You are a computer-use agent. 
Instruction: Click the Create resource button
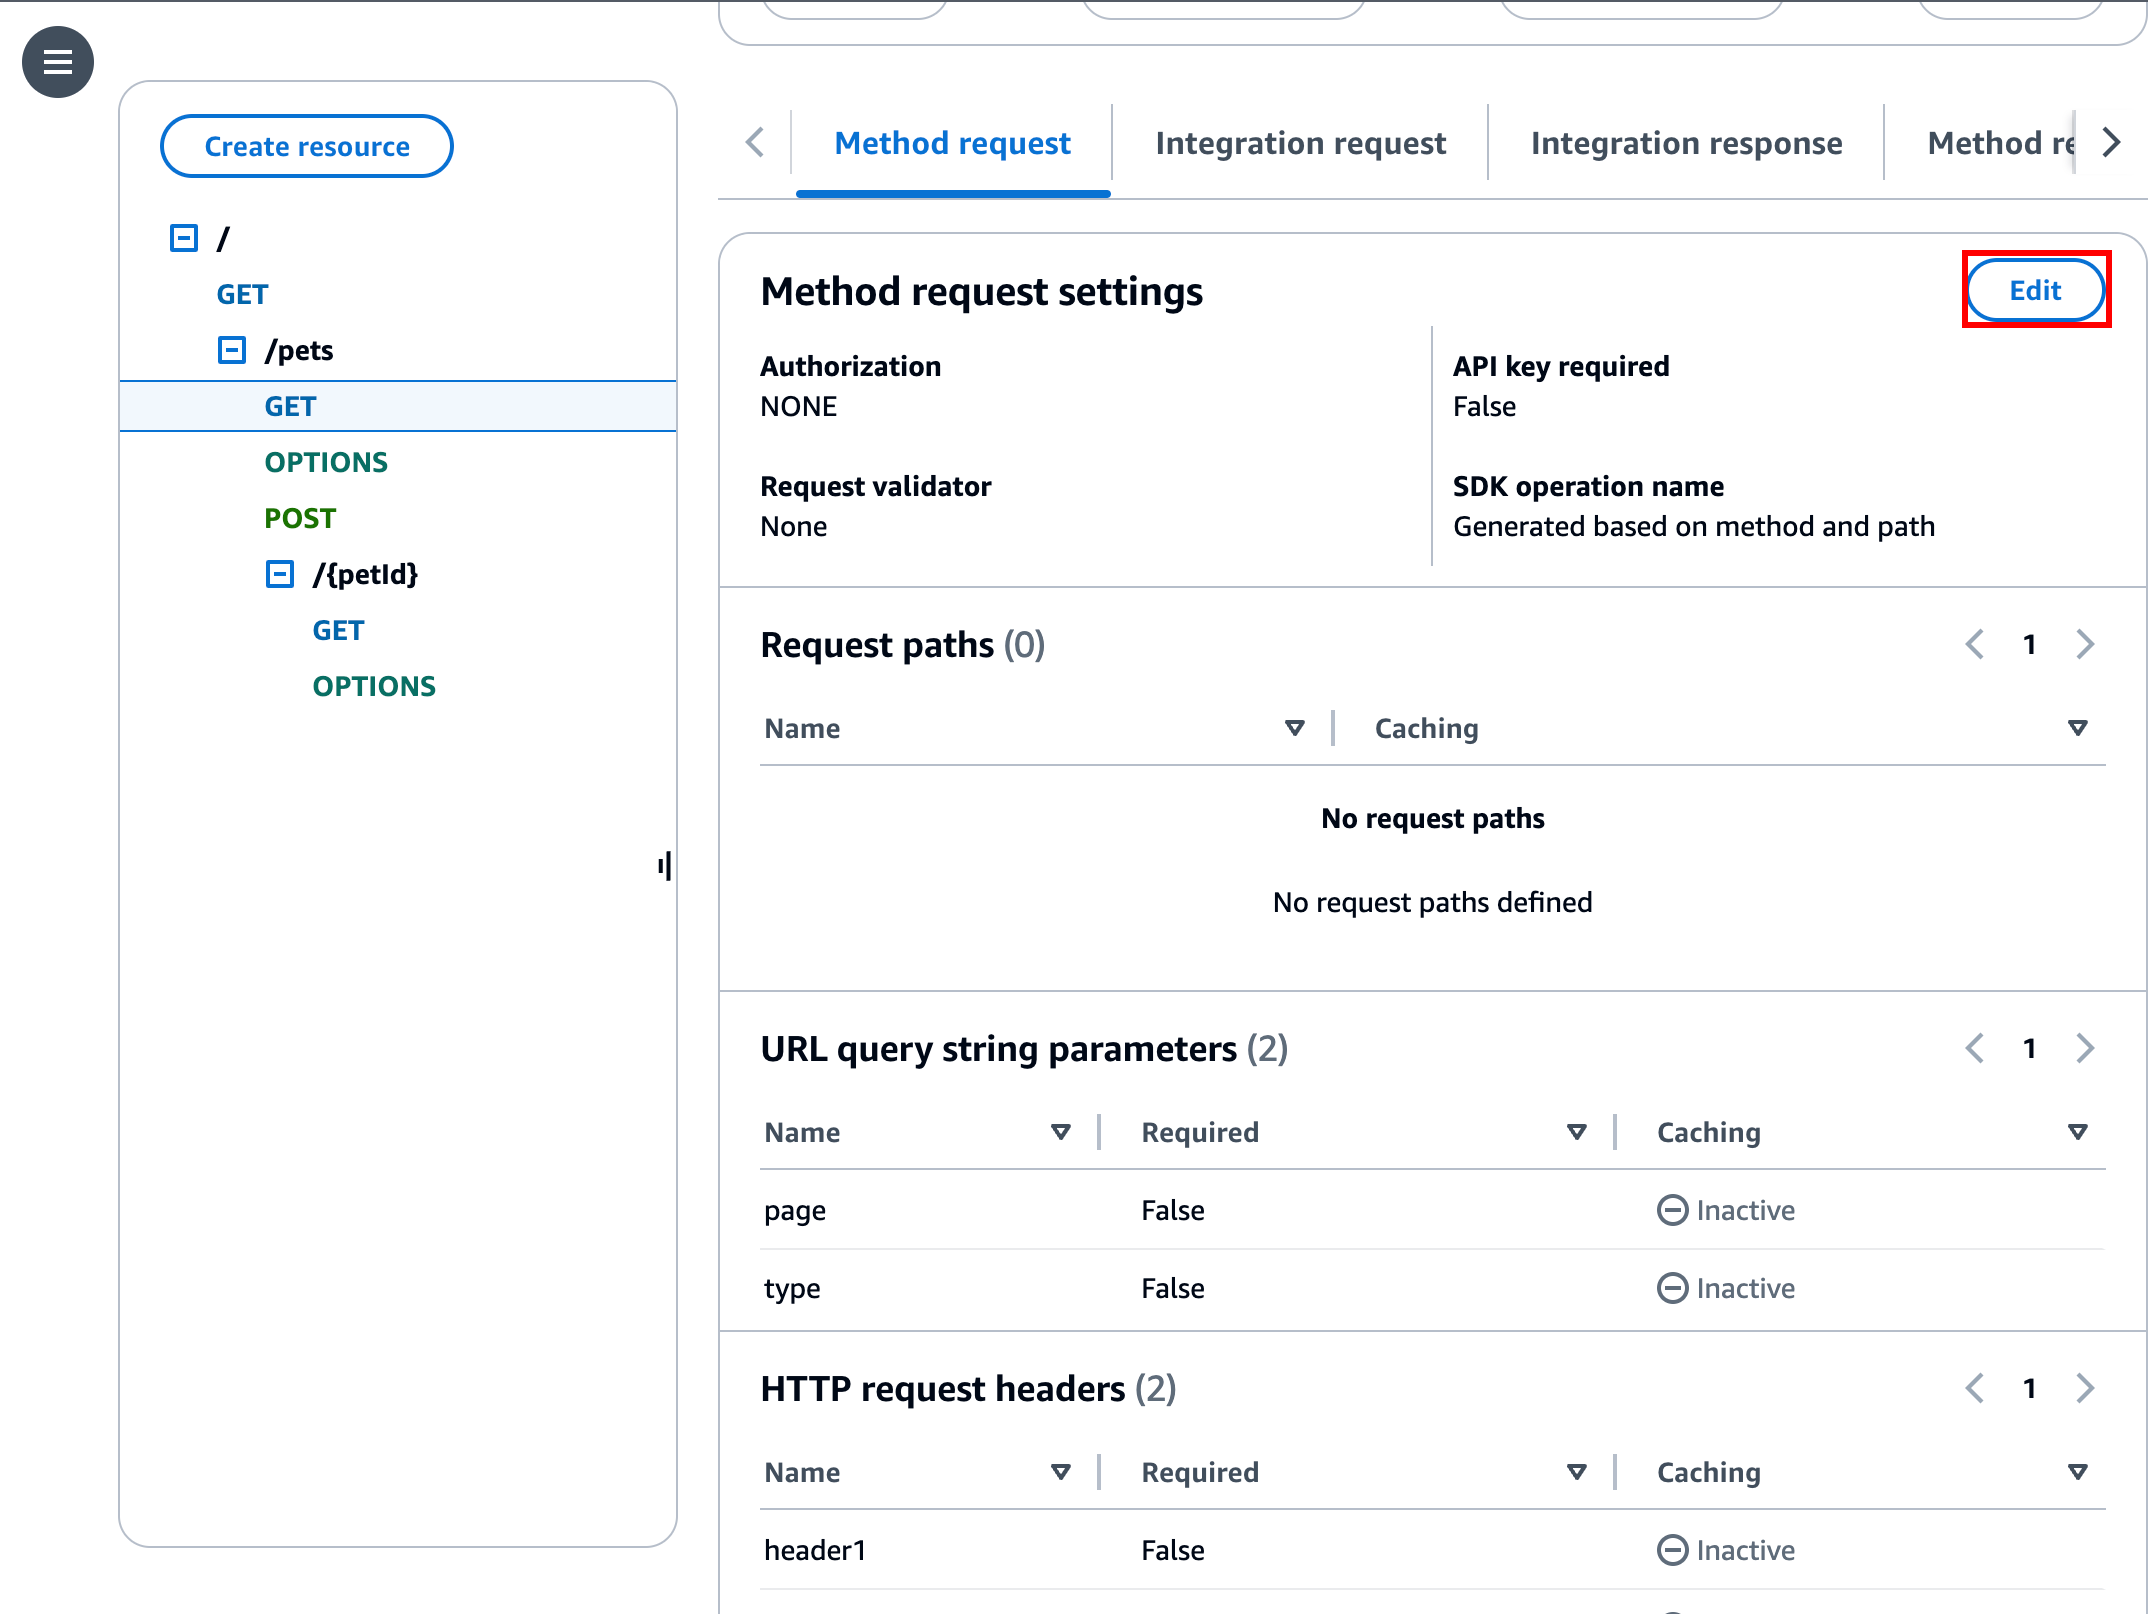pos(306,146)
